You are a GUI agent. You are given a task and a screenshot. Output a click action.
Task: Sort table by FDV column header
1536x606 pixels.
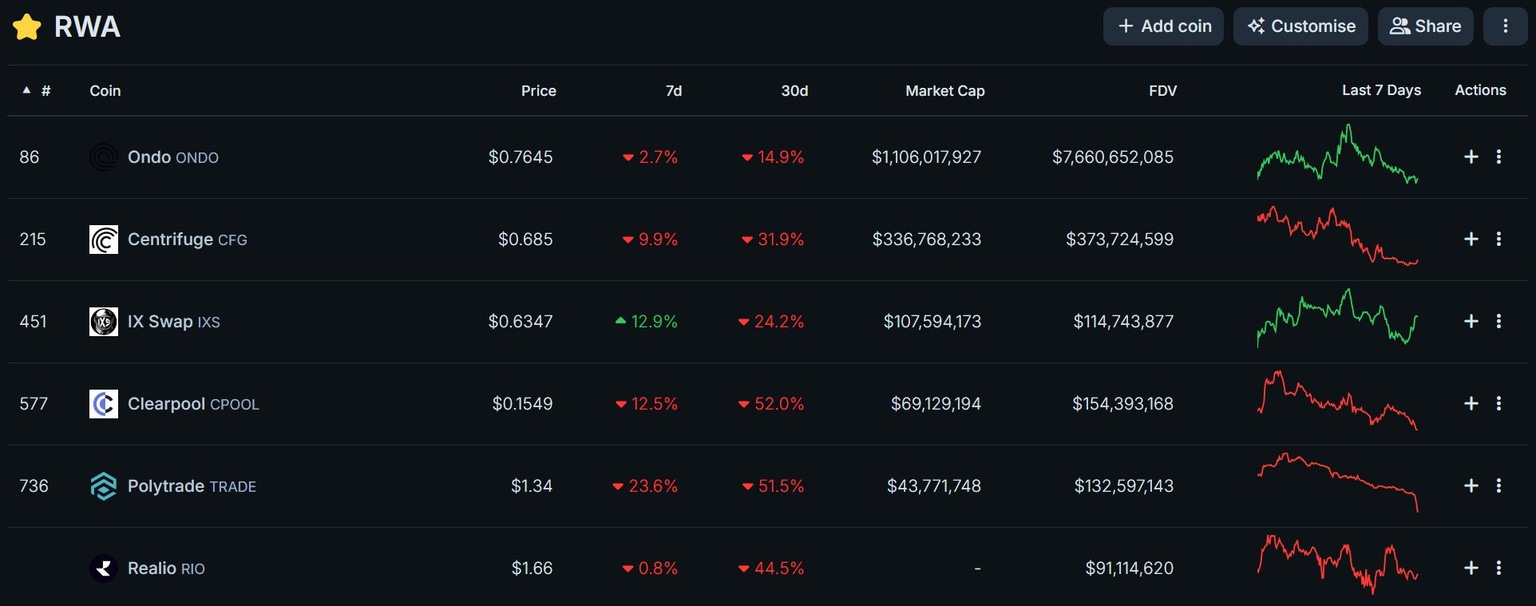pos(1162,90)
